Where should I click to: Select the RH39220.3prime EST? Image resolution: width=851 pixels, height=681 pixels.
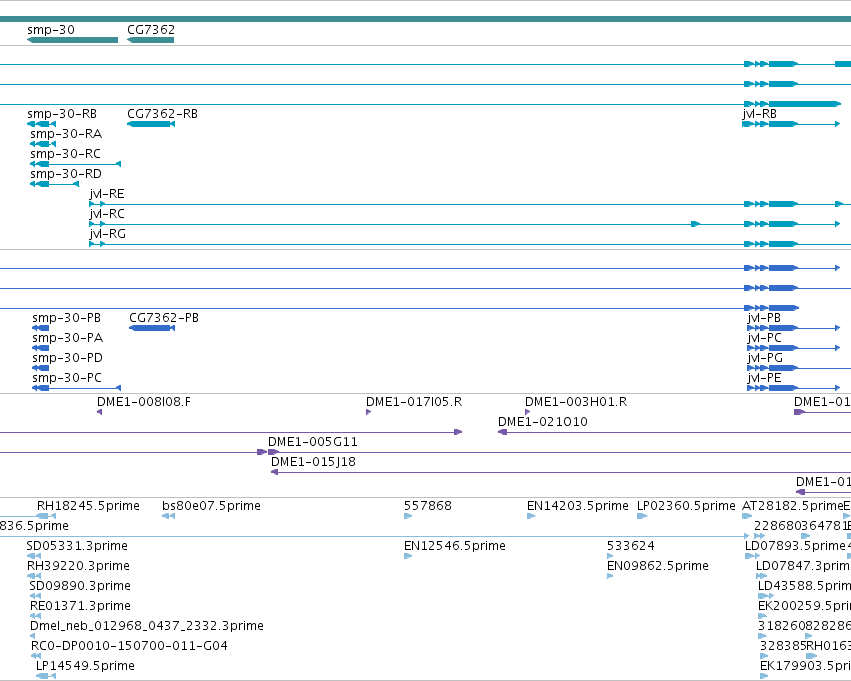34,576
